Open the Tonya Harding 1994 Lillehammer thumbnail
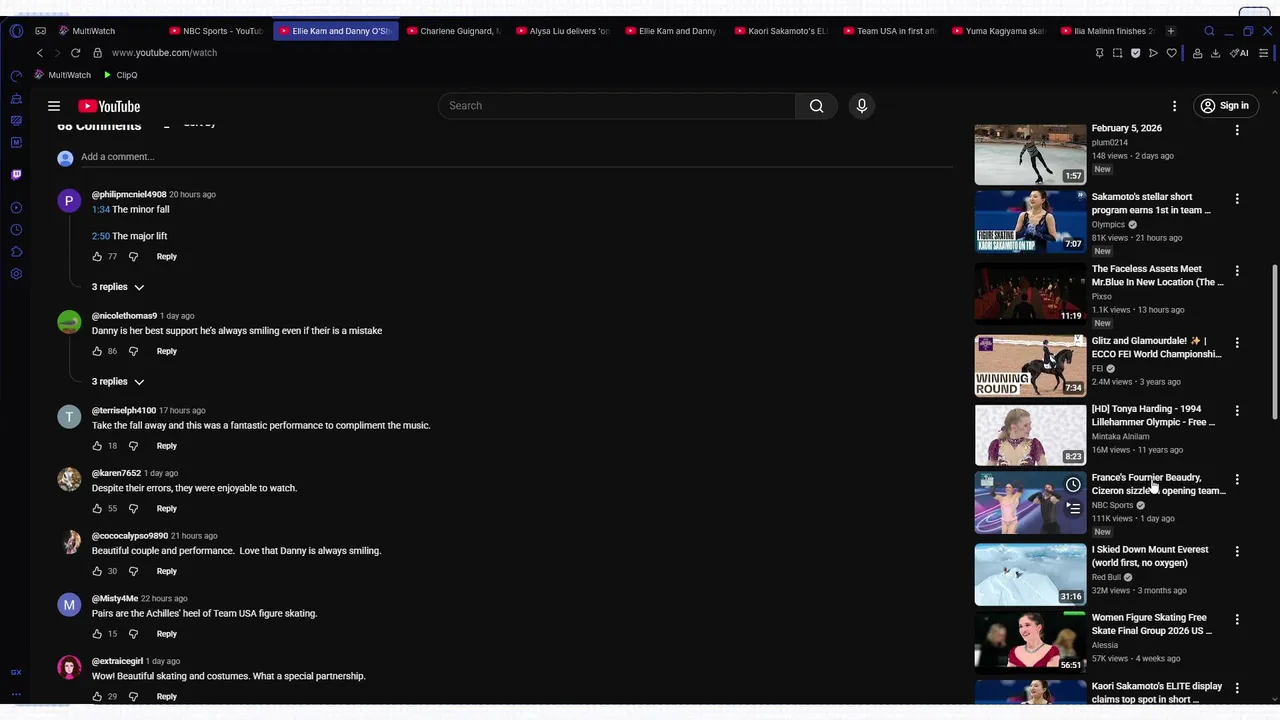 pos(1030,435)
